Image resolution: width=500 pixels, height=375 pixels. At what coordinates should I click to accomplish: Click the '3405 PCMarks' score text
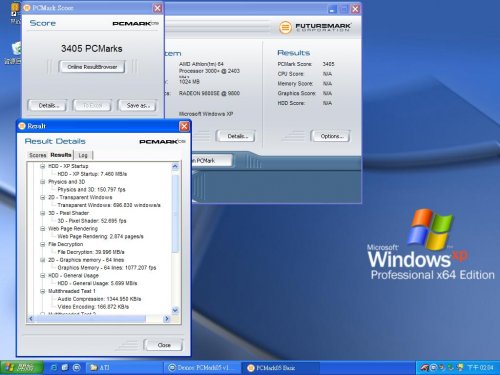92,49
